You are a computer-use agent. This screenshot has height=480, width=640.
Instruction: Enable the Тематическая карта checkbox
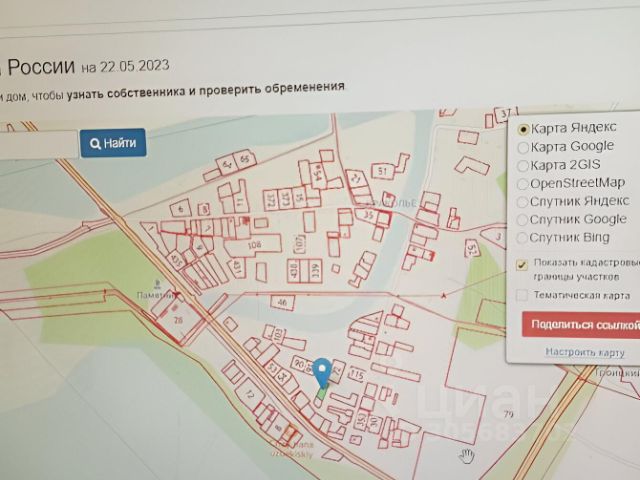coord(522,295)
